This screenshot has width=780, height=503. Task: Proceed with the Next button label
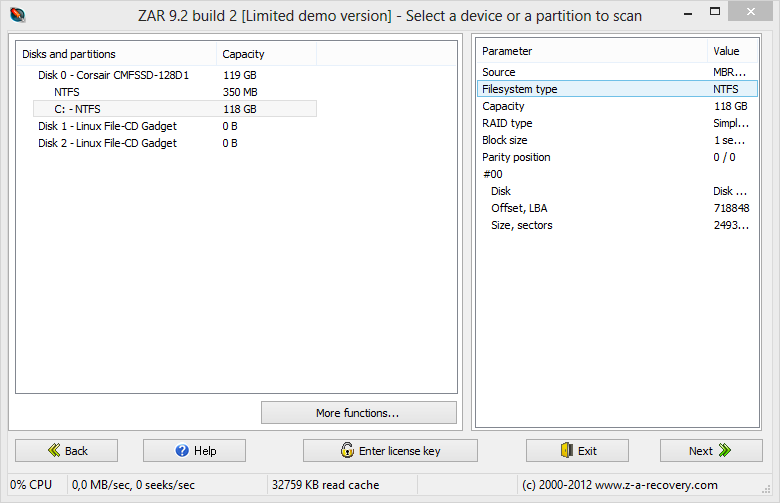coord(700,451)
